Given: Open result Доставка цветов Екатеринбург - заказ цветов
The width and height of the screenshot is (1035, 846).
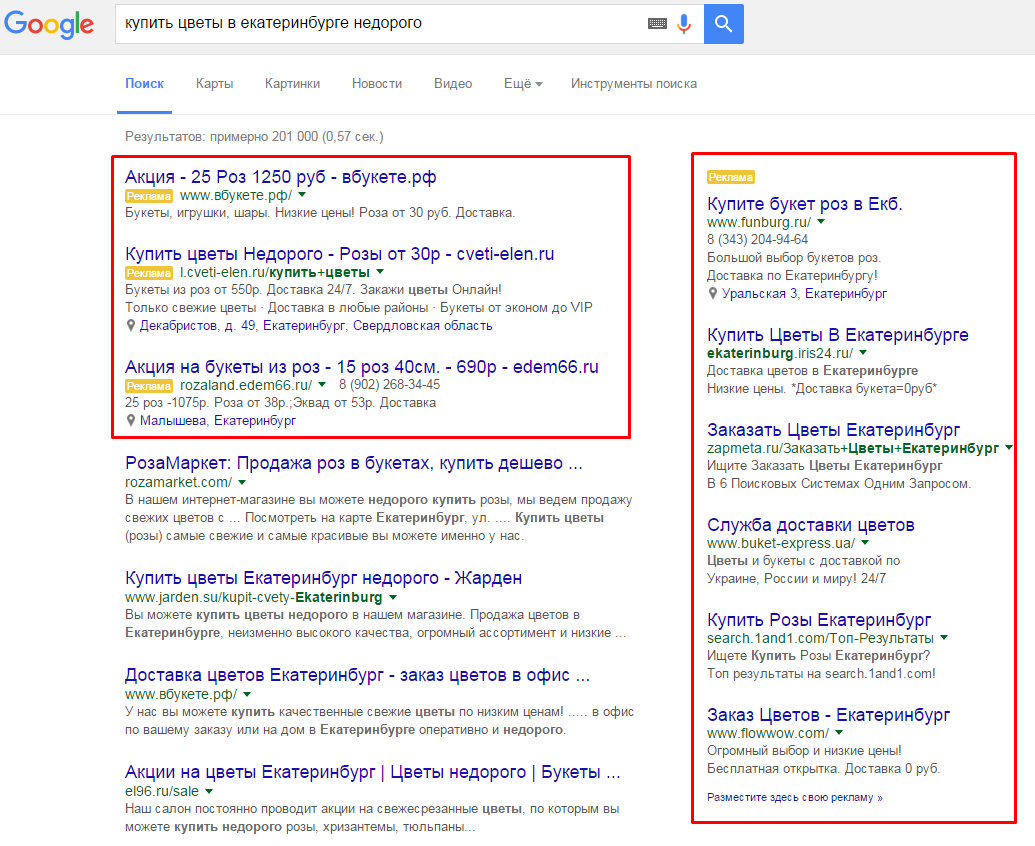Looking at the screenshot, I should (x=357, y=675).
